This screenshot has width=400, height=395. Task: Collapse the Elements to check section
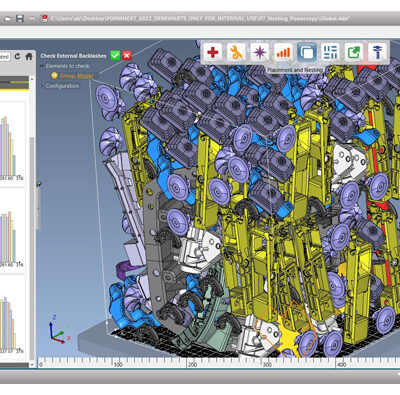click(x=42, y=66)
